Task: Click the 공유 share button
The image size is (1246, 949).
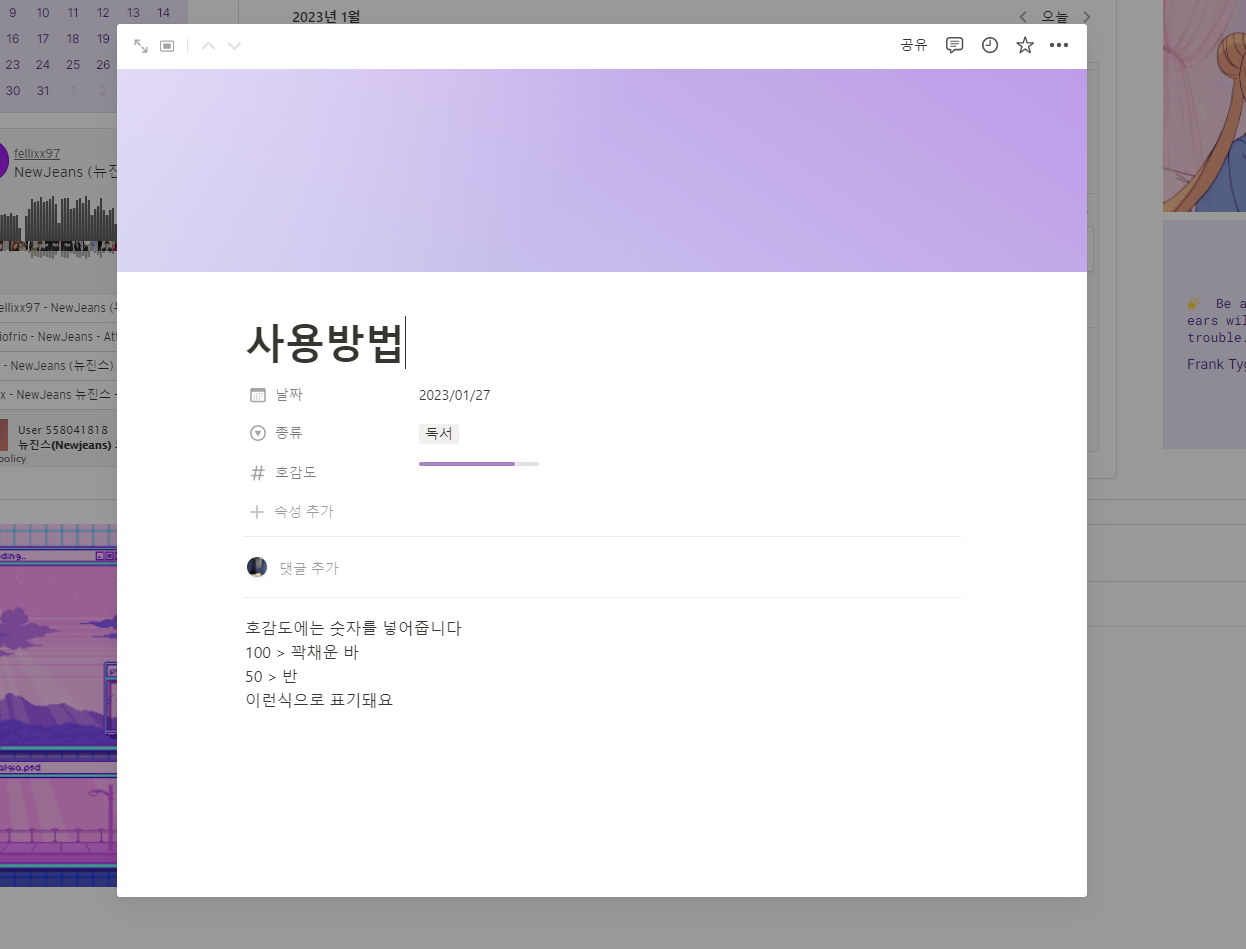Action: click(x=914, y=45)
